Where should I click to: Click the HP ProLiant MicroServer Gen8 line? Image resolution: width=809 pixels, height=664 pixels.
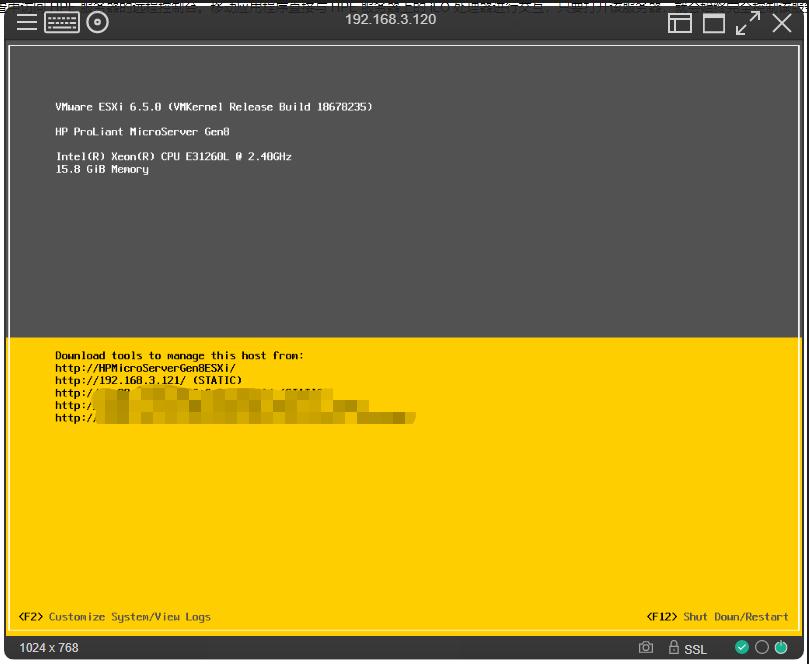pyautogui.click(x=142, y=132)
